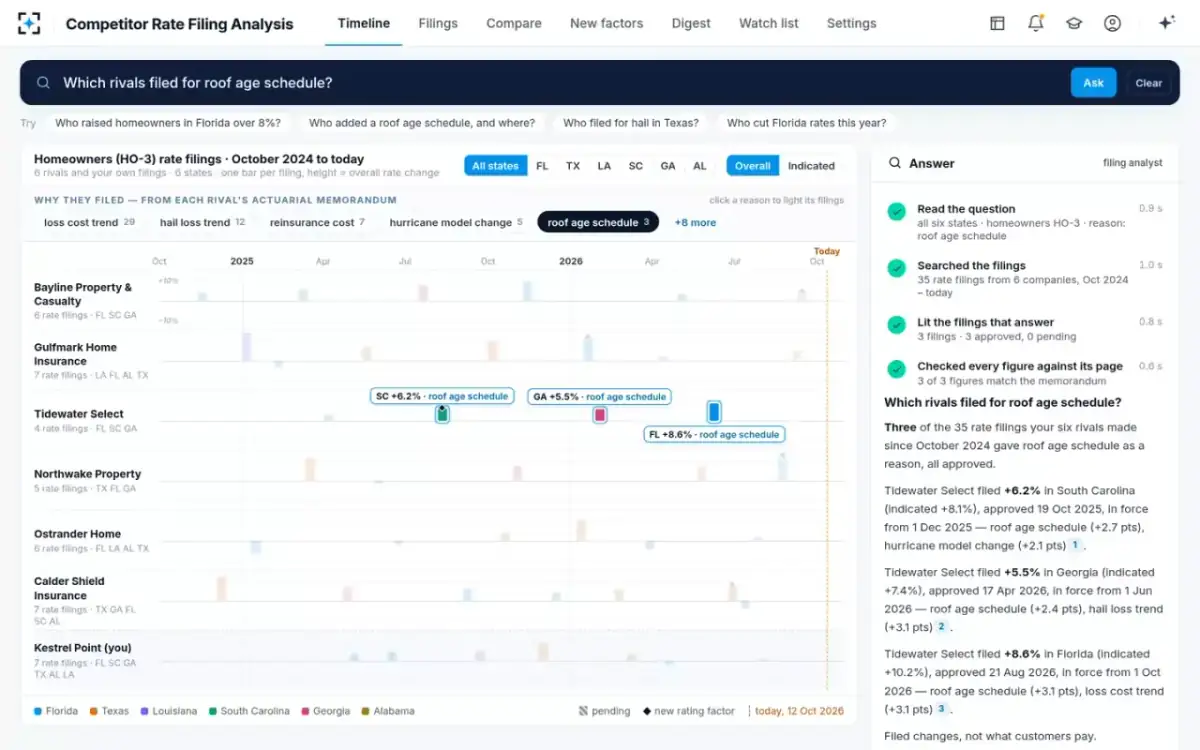Click into the question search field

(x=560, y=83)
